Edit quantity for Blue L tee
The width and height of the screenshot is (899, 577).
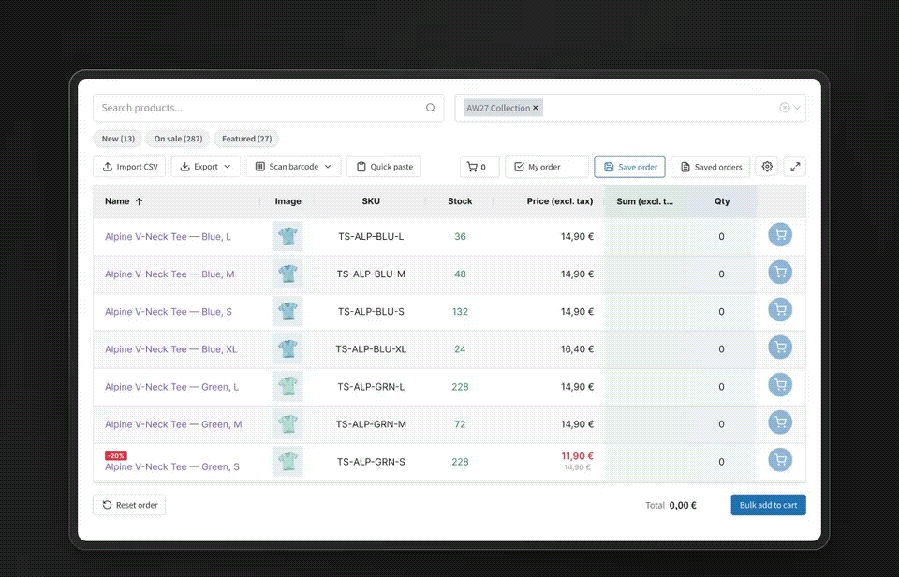tap(721, 236)
